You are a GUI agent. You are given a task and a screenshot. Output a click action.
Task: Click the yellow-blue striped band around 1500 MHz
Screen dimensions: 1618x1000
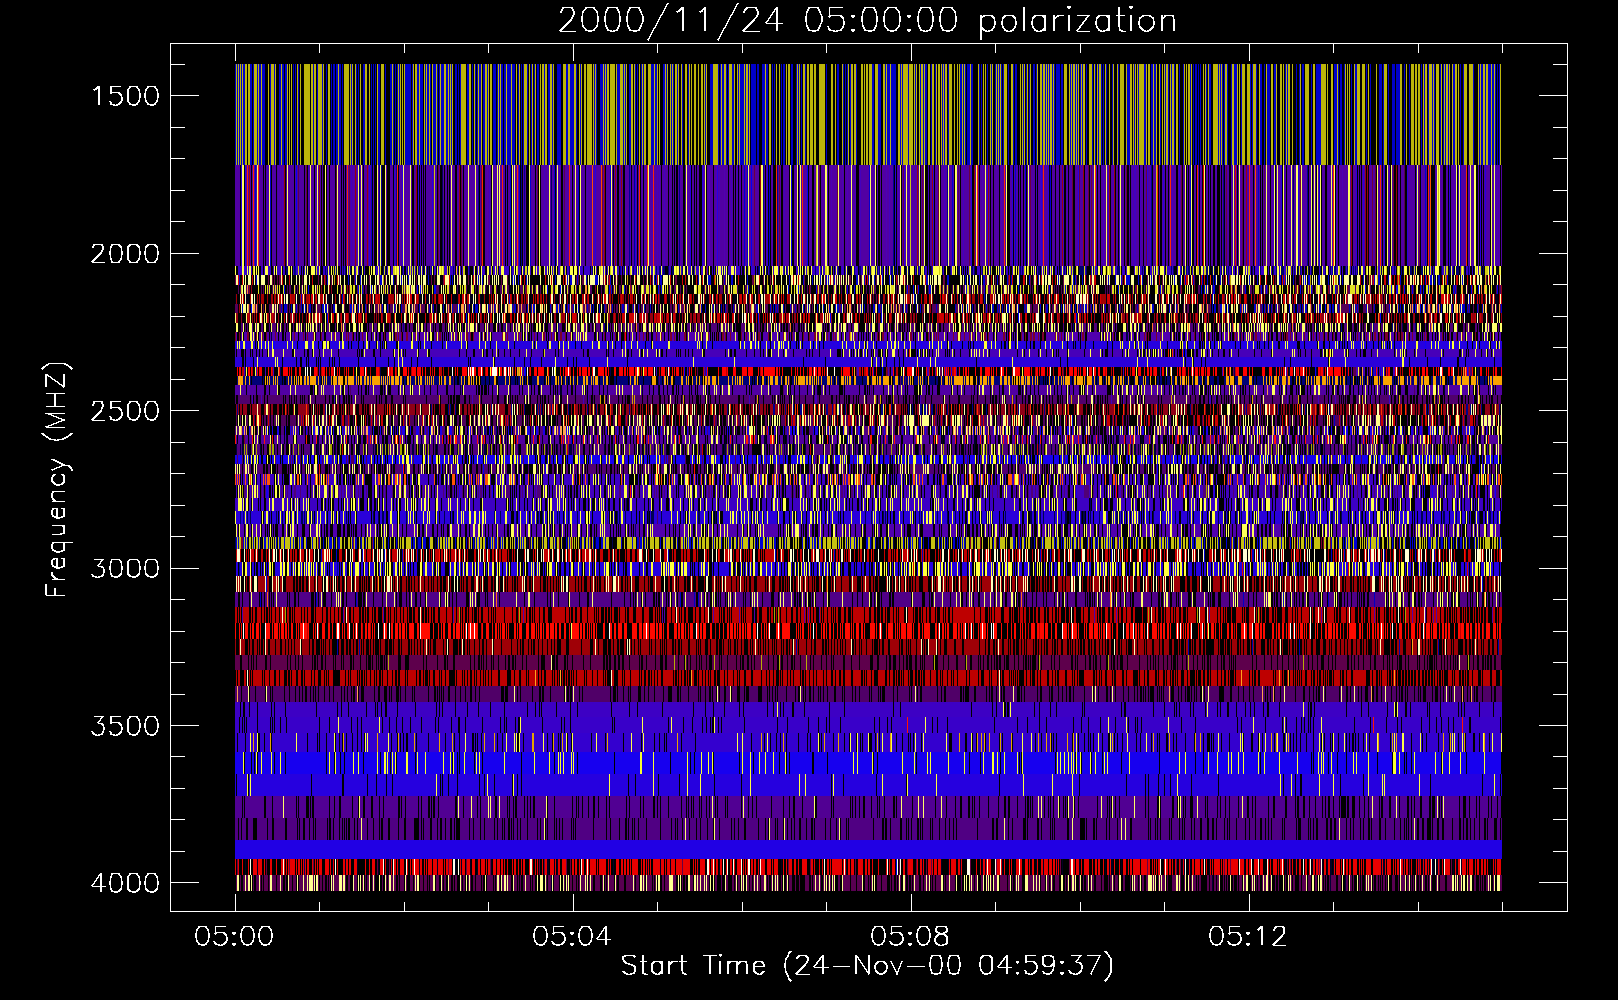[x=867, y=114]
